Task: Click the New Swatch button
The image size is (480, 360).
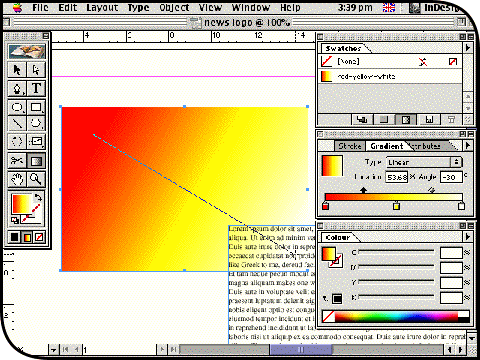Action: tap(429, 119)
